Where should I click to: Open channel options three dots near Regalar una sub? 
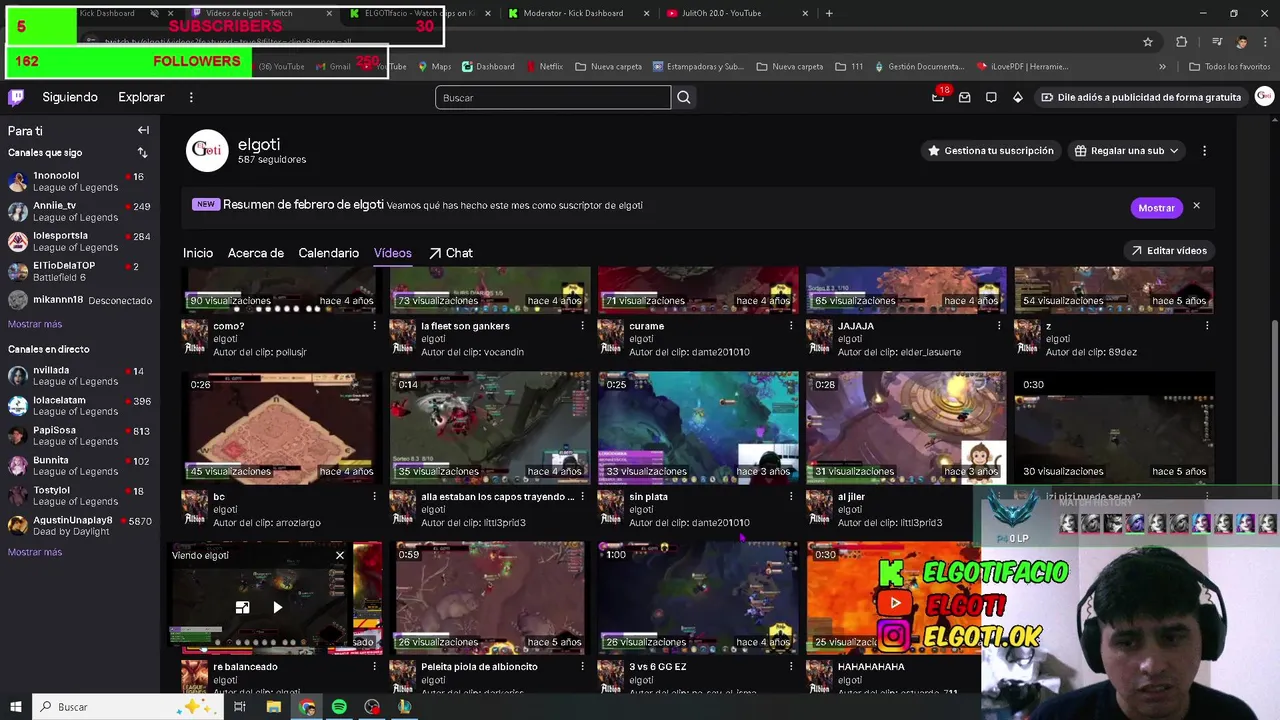click(x=1204, y=151)
